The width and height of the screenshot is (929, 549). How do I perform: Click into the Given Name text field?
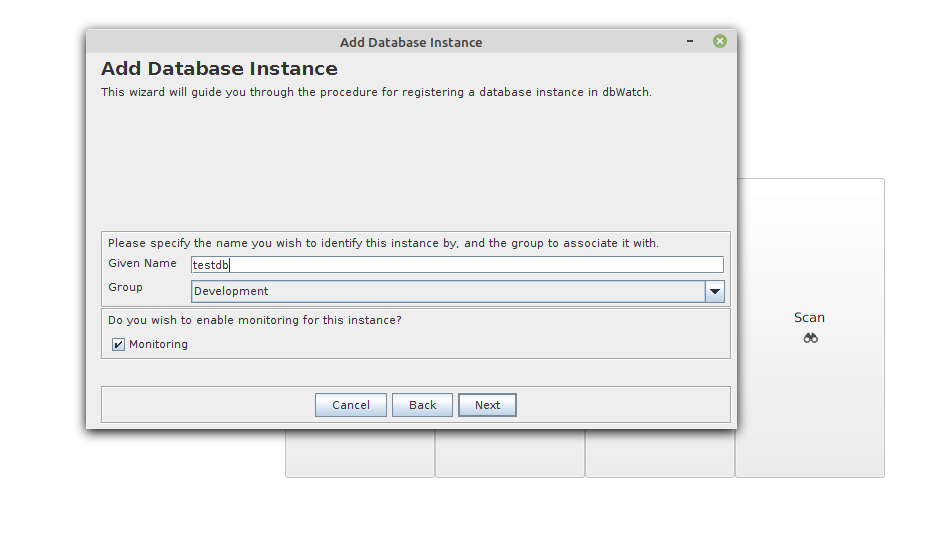click(457, 265)
